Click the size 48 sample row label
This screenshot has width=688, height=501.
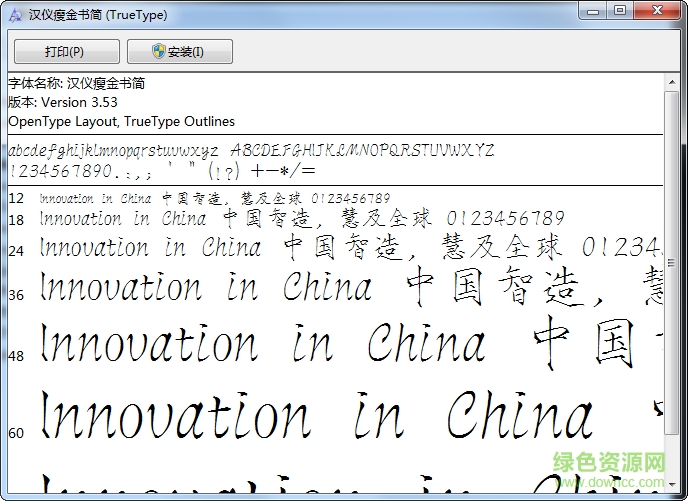[16, 356]
